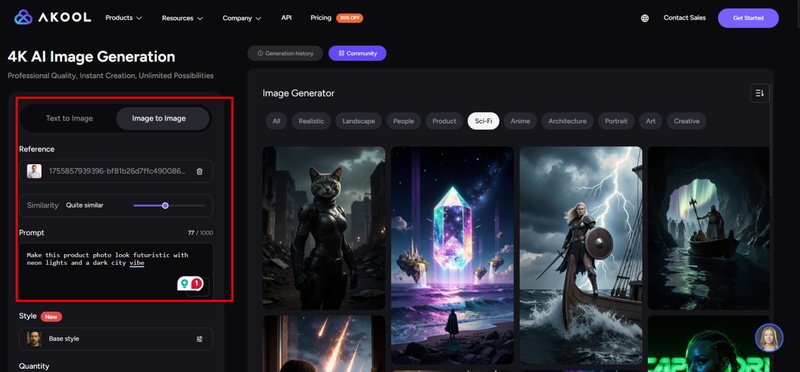The height and width of the screenshot is (372, 800).
Task: Open the green neon portrait image
Action: pyautogui.click(x=709, y=343)
